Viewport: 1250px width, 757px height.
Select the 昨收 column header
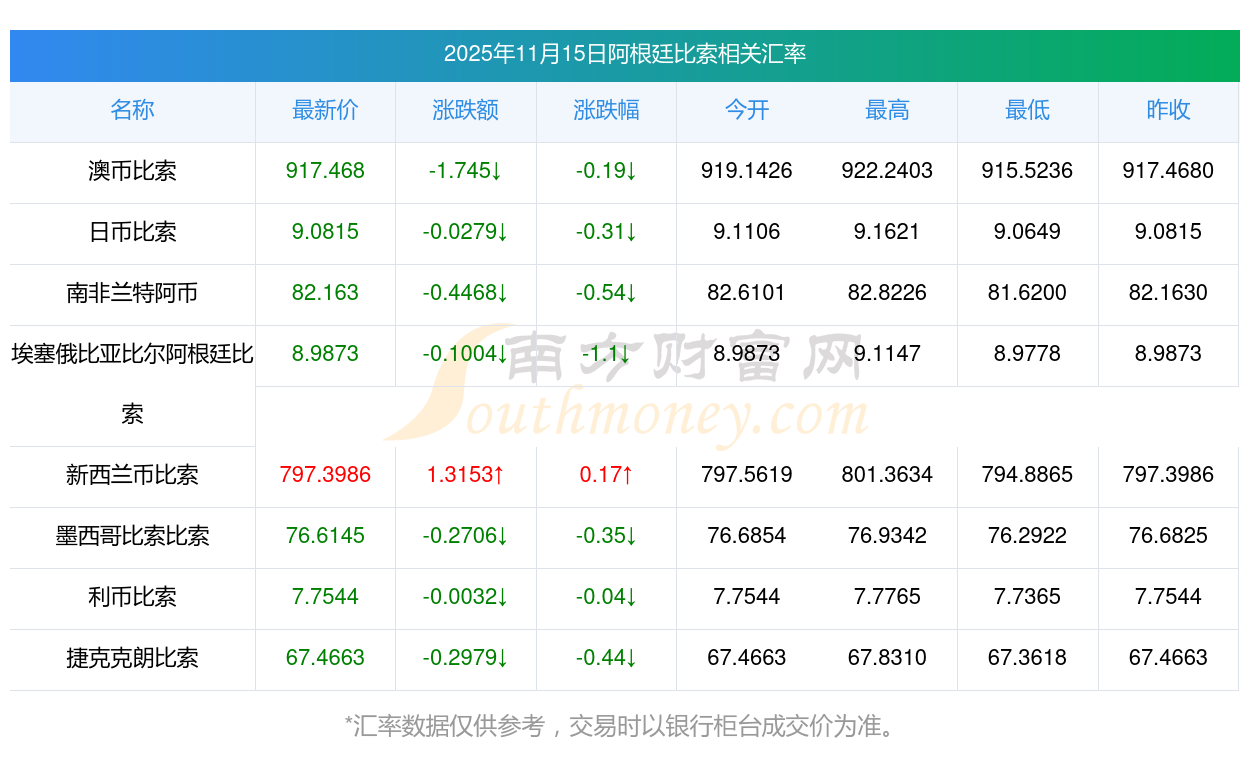click(x=1168, y=110)
